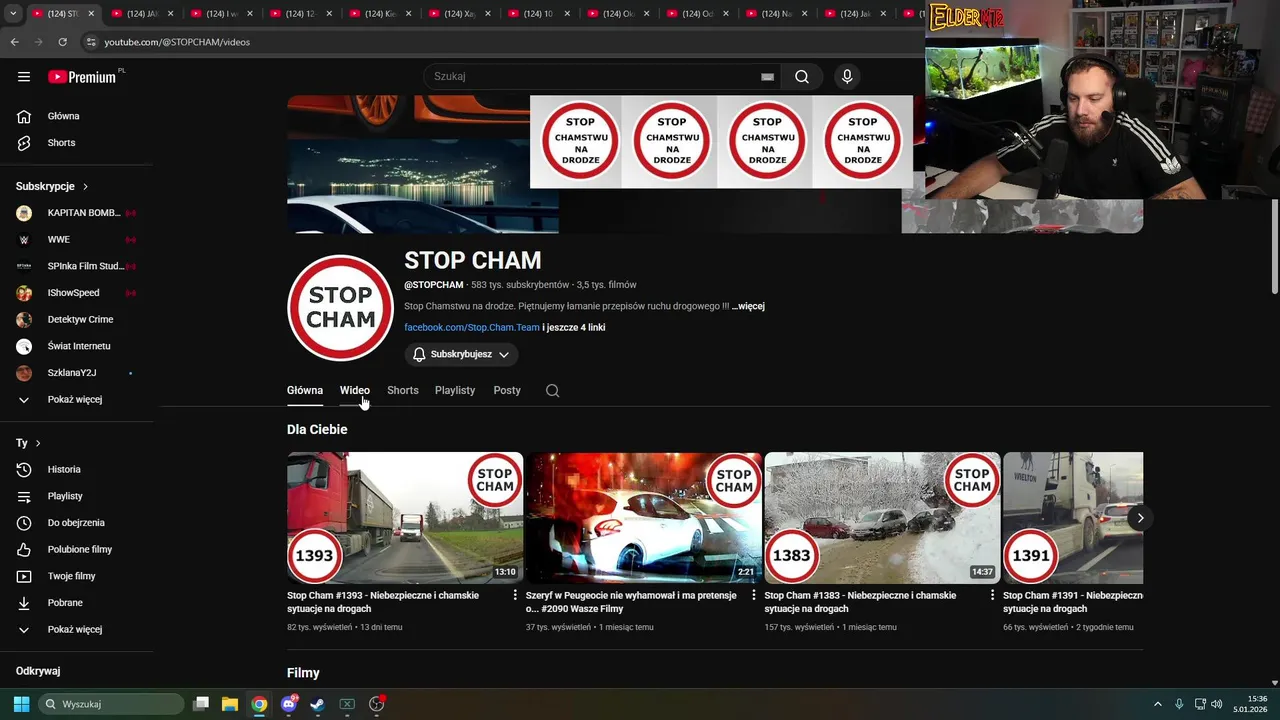
Task: Switch to the Wideo channel tab
Action: click(x=355, y=390)
